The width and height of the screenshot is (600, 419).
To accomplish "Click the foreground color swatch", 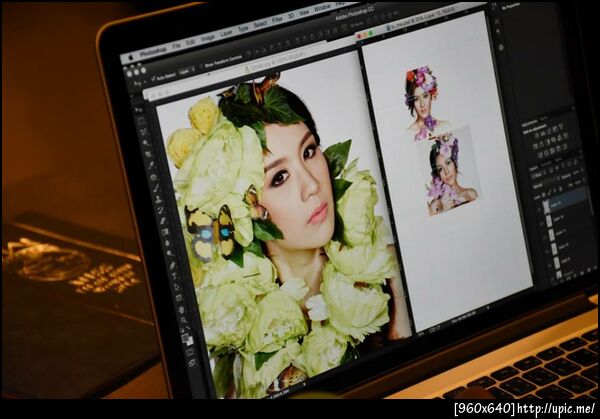I will 186,337.
